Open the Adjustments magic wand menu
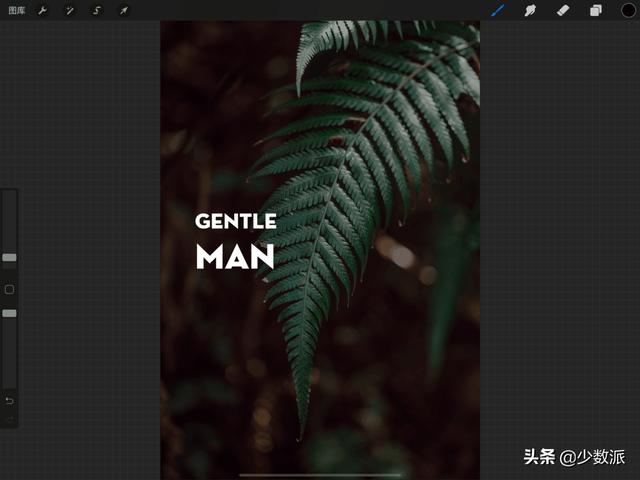 pyautogui.click(x=70, y=10)
